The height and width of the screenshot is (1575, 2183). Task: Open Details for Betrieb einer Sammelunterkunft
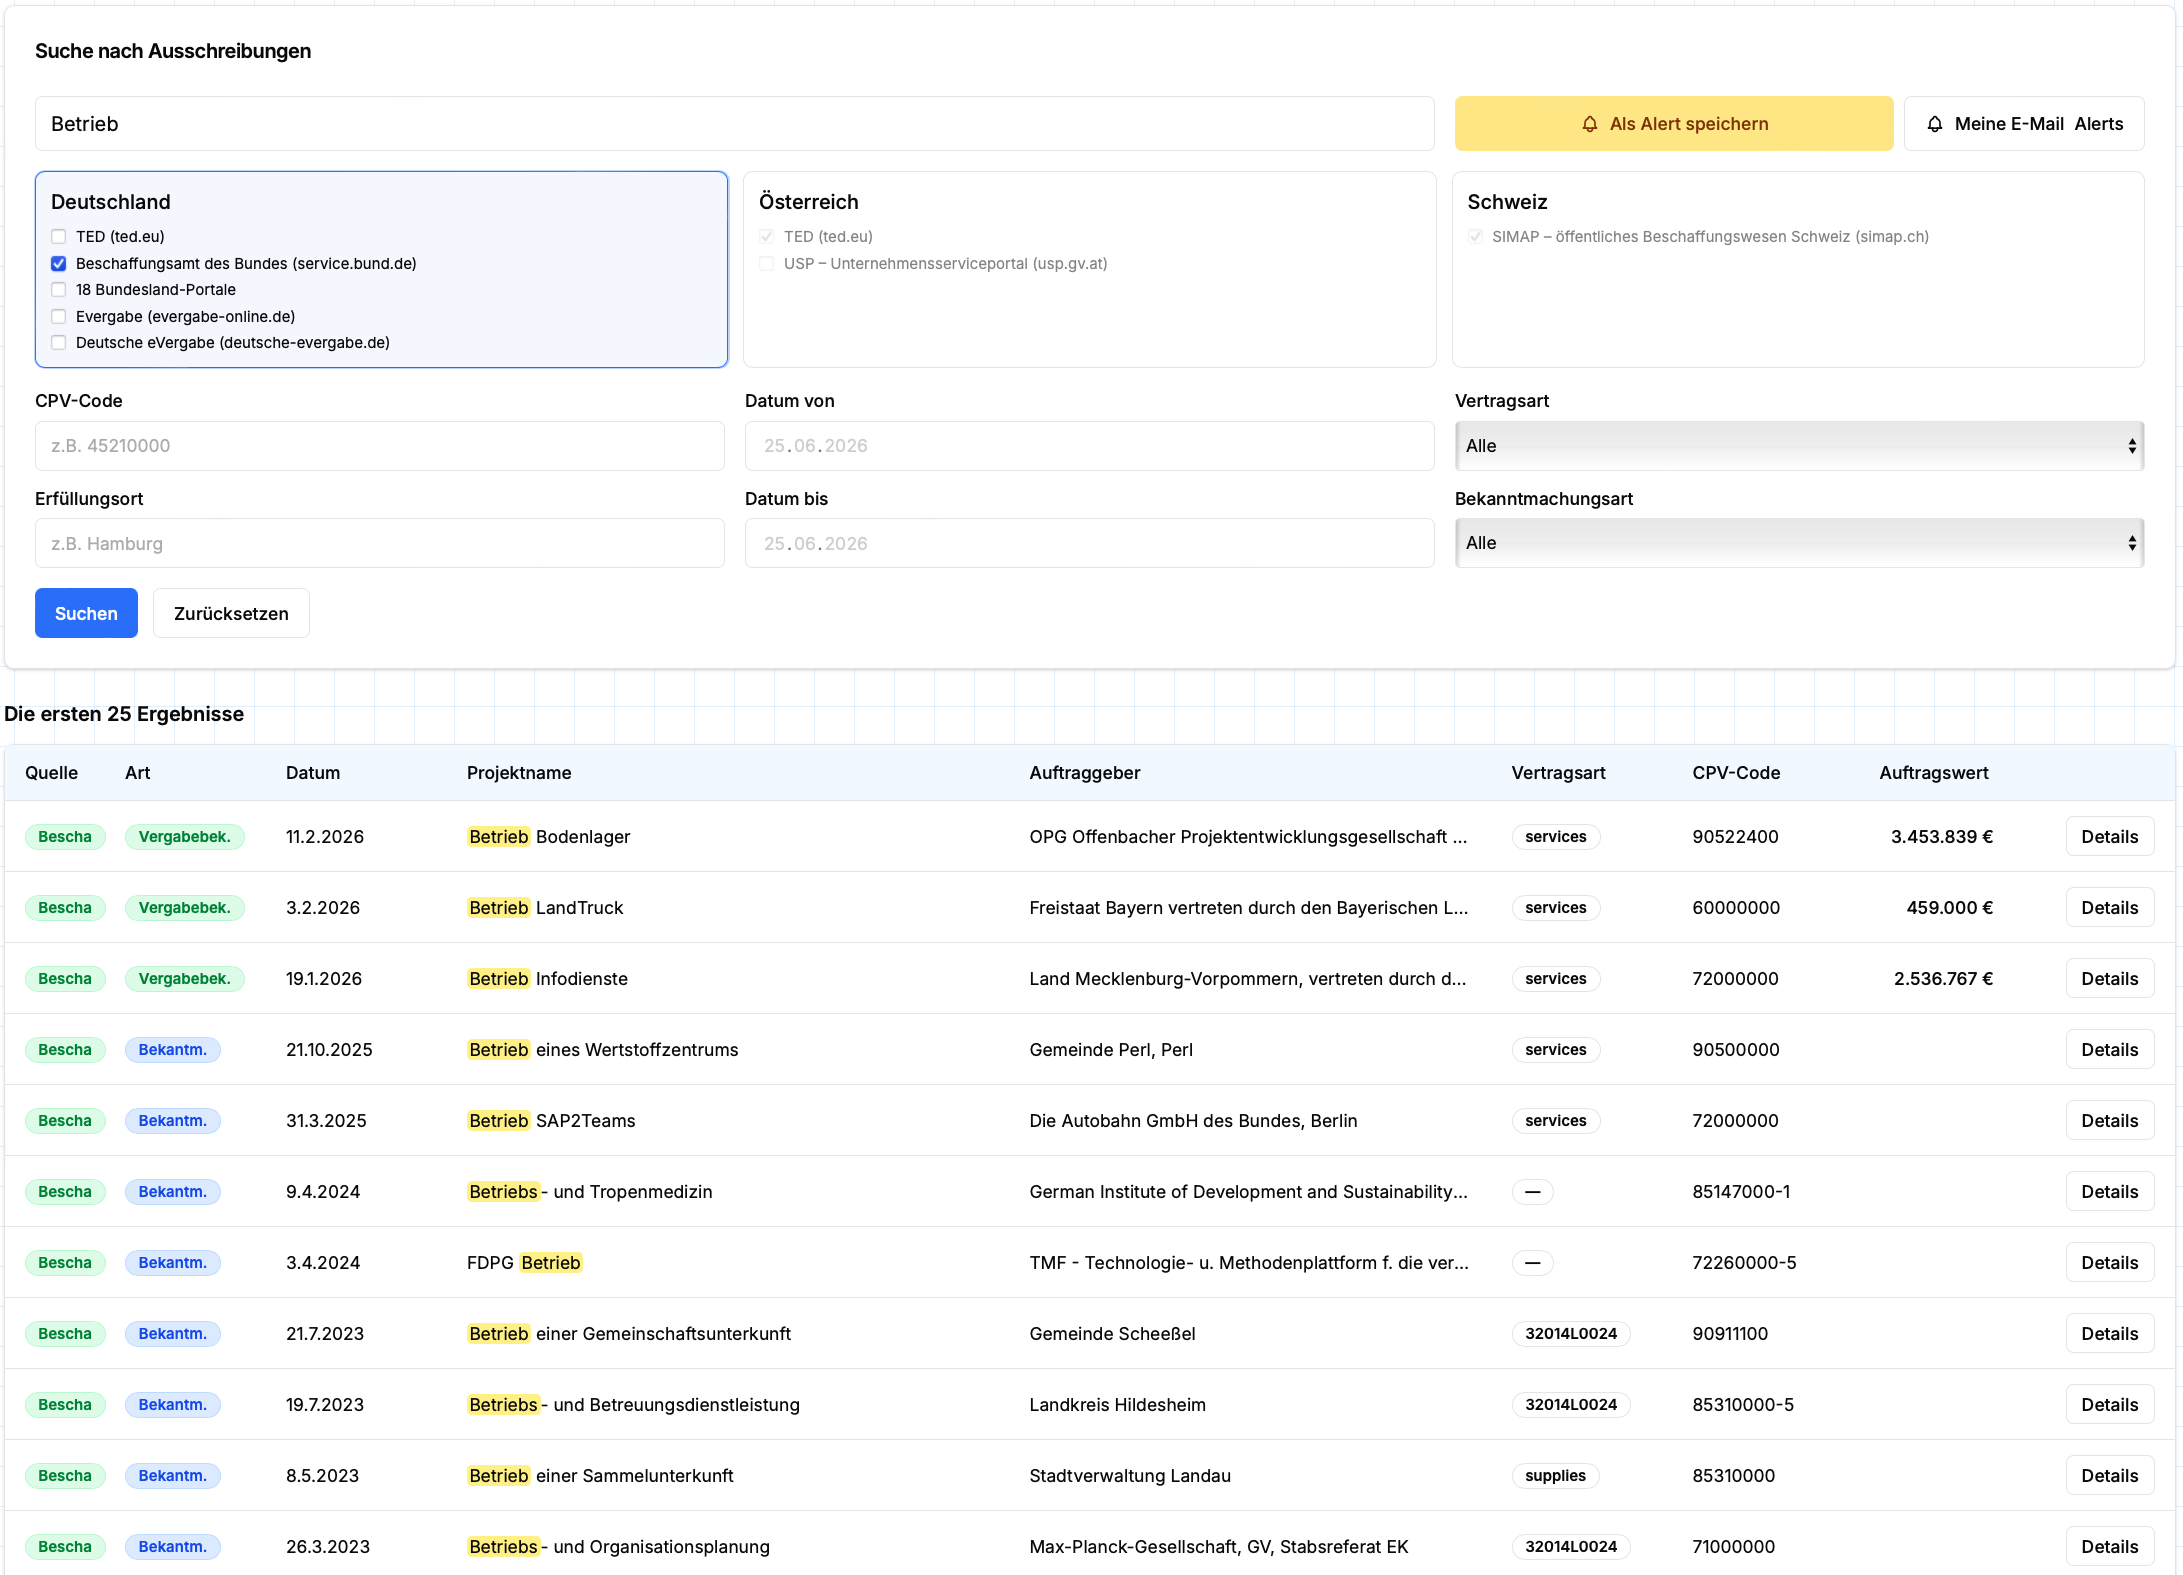pyautogui.click(x=2109, y=1476)
